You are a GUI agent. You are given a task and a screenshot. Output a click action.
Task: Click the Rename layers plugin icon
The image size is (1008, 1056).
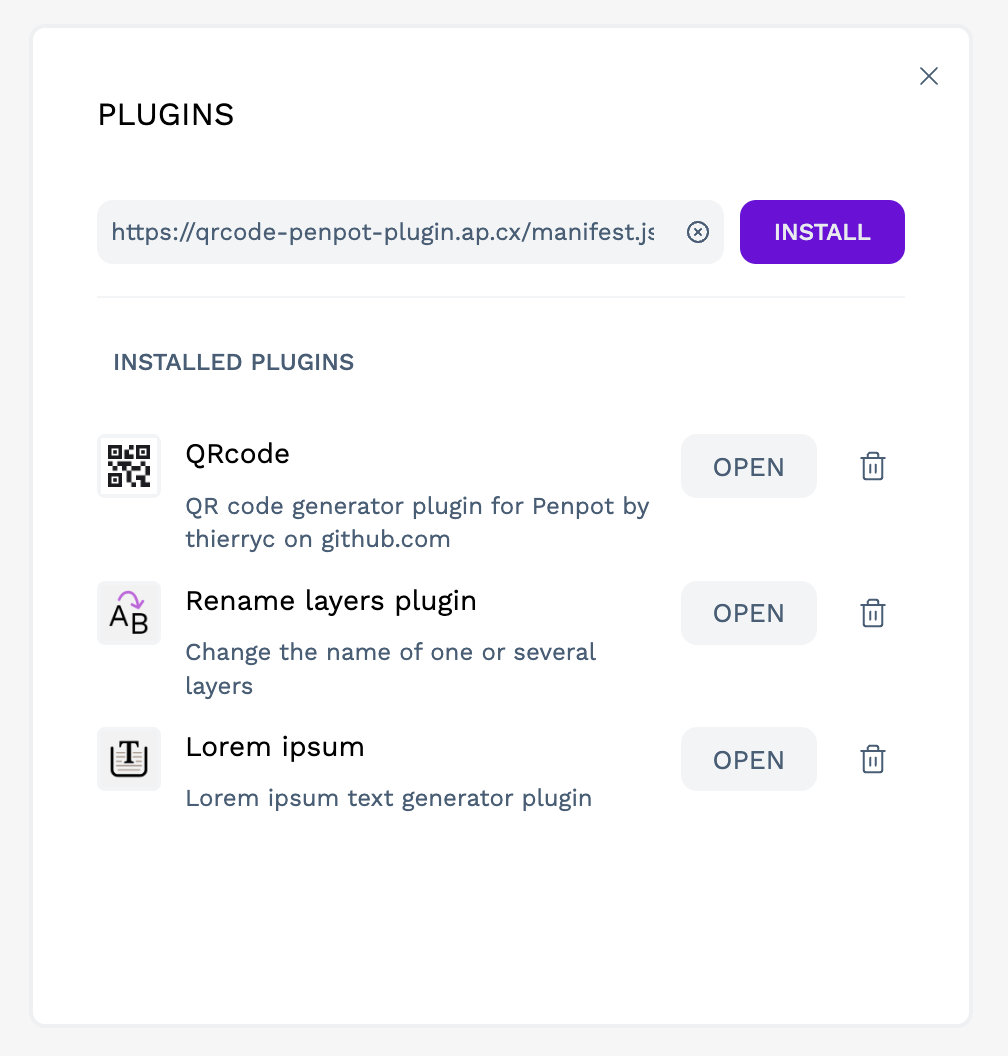[x=129, y=613]
